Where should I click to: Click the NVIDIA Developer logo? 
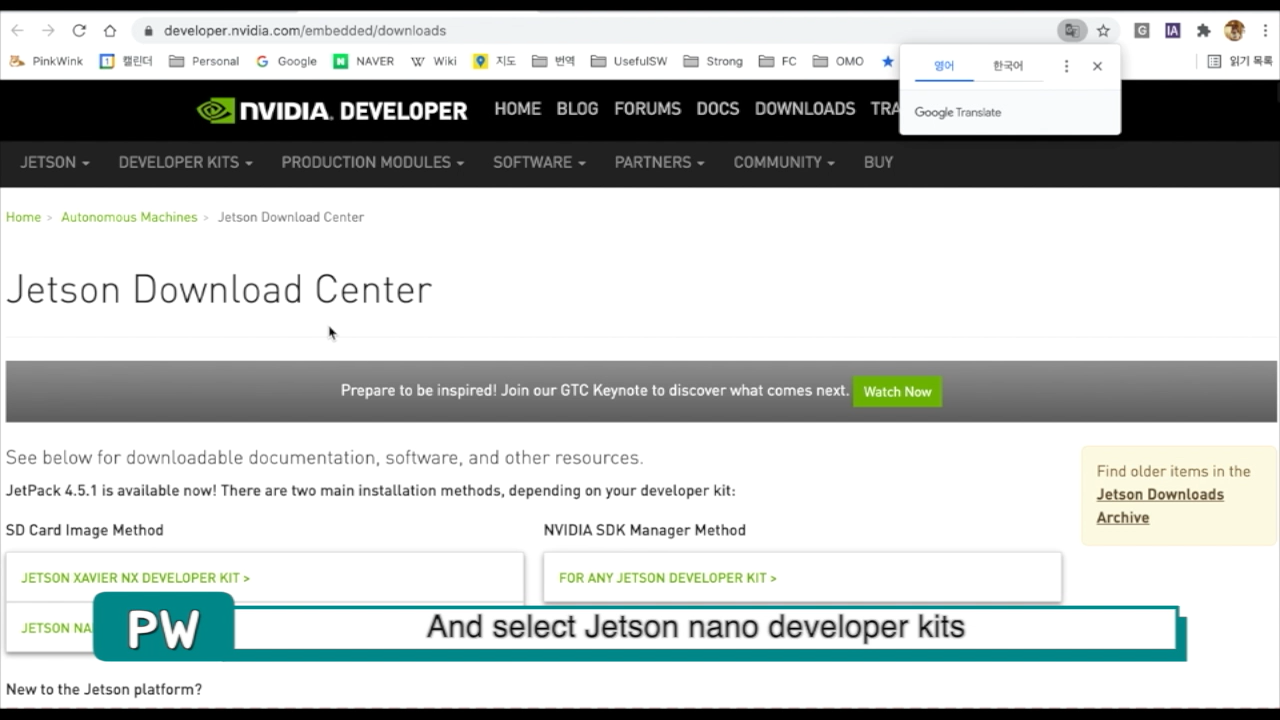click(x=332, y=110)
